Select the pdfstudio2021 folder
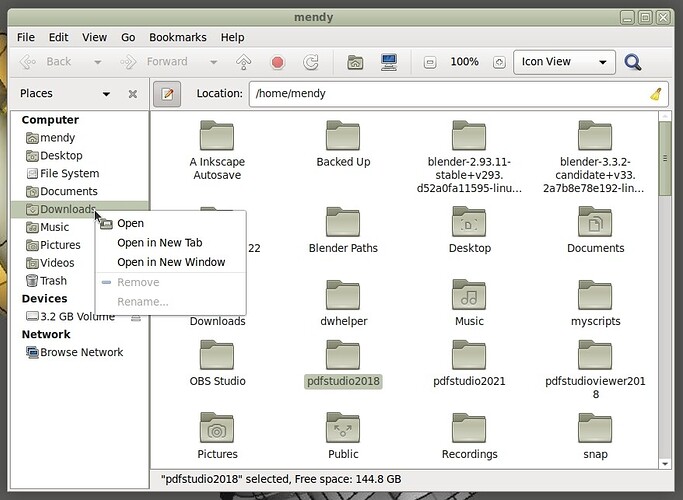This screenshot has height=500, width=683. point(469,363)
